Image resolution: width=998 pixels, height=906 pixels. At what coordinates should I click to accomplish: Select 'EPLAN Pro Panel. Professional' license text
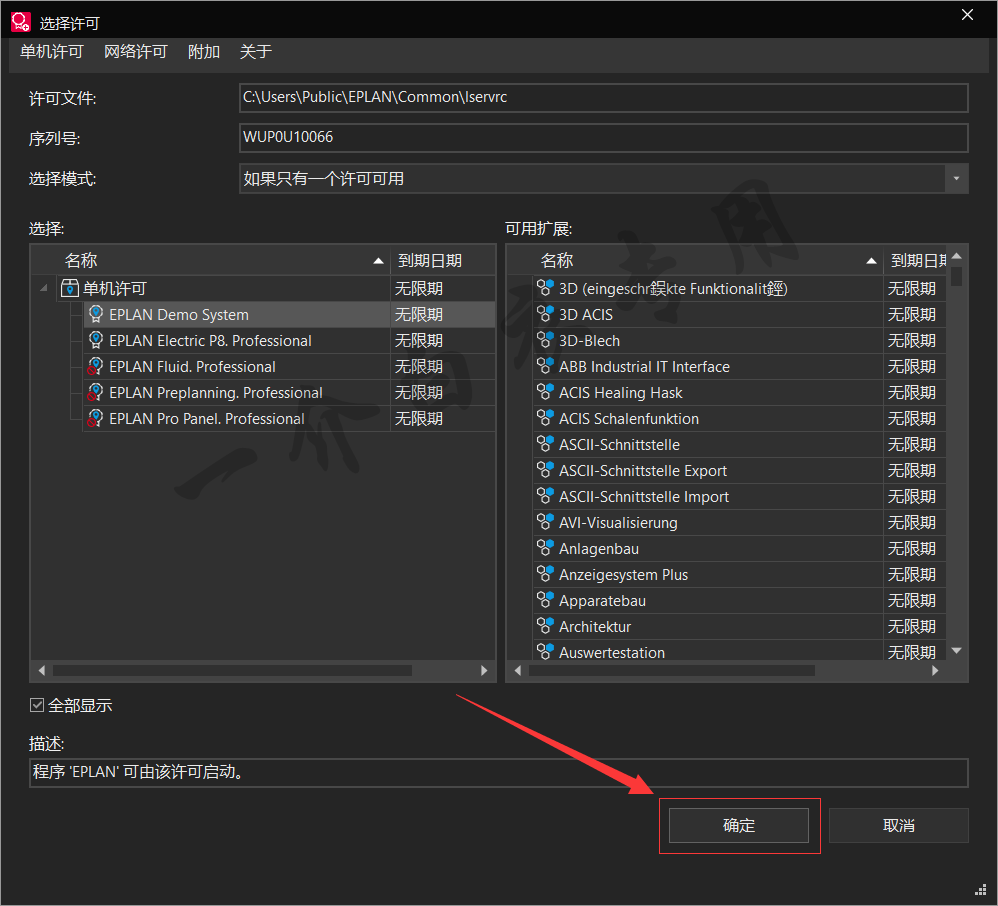(207, 419)
